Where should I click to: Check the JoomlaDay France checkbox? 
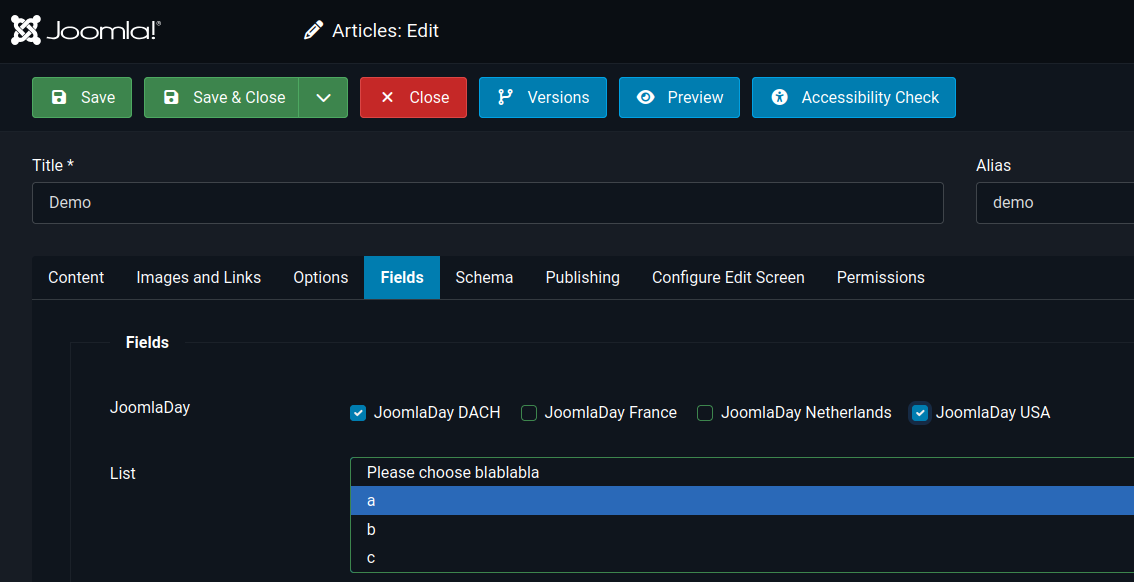(x=529, y=413)
